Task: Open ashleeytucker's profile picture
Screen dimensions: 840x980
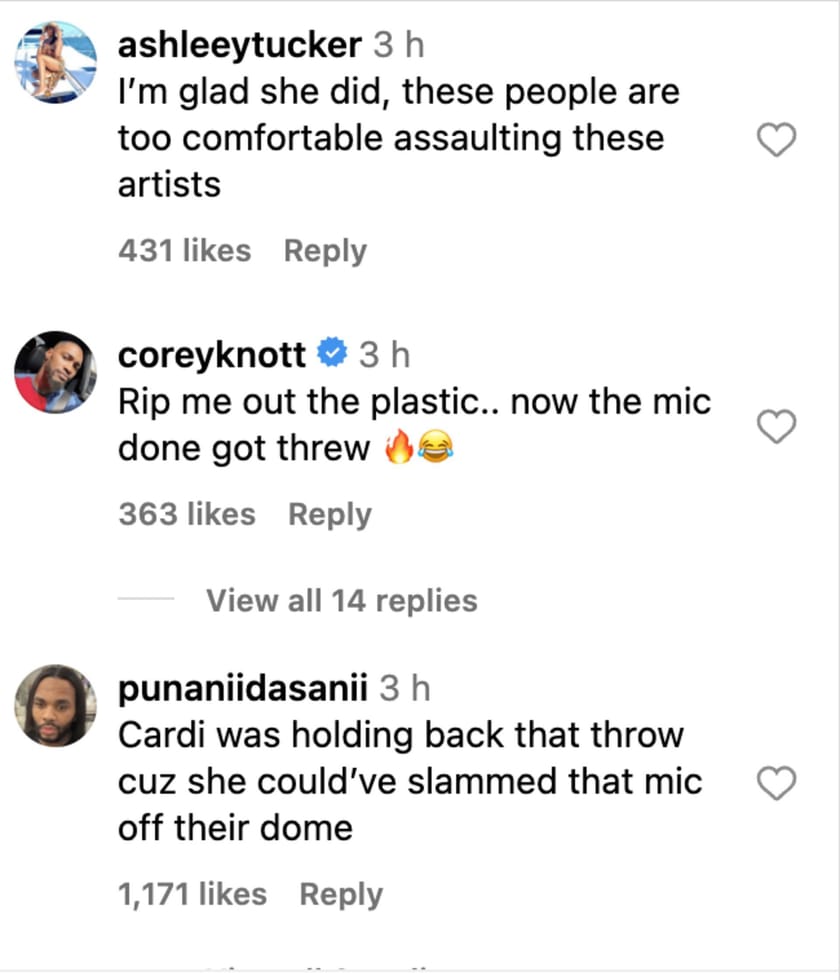Action: point(55,61)
